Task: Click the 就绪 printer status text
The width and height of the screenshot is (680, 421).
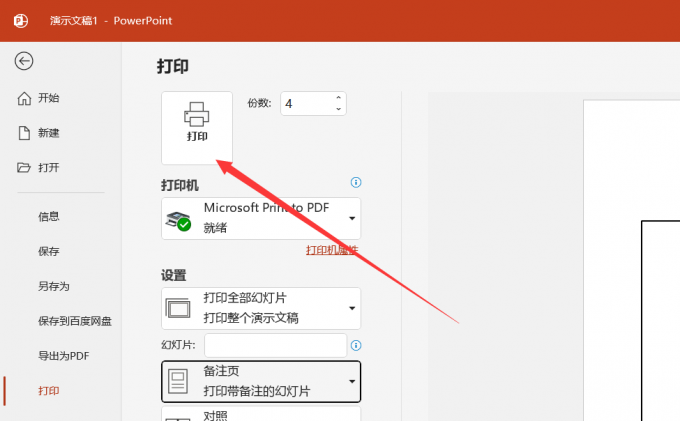Action: (x=215, y=228)
